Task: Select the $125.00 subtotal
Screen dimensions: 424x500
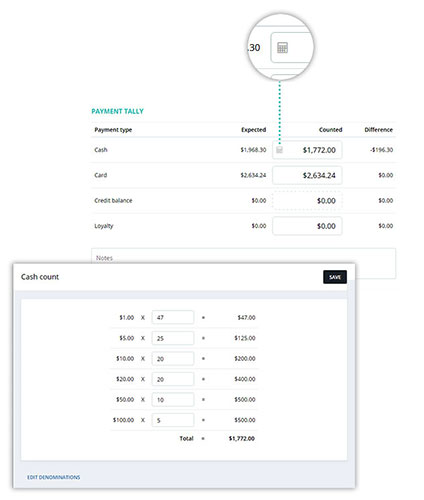Action: [245, 338]
